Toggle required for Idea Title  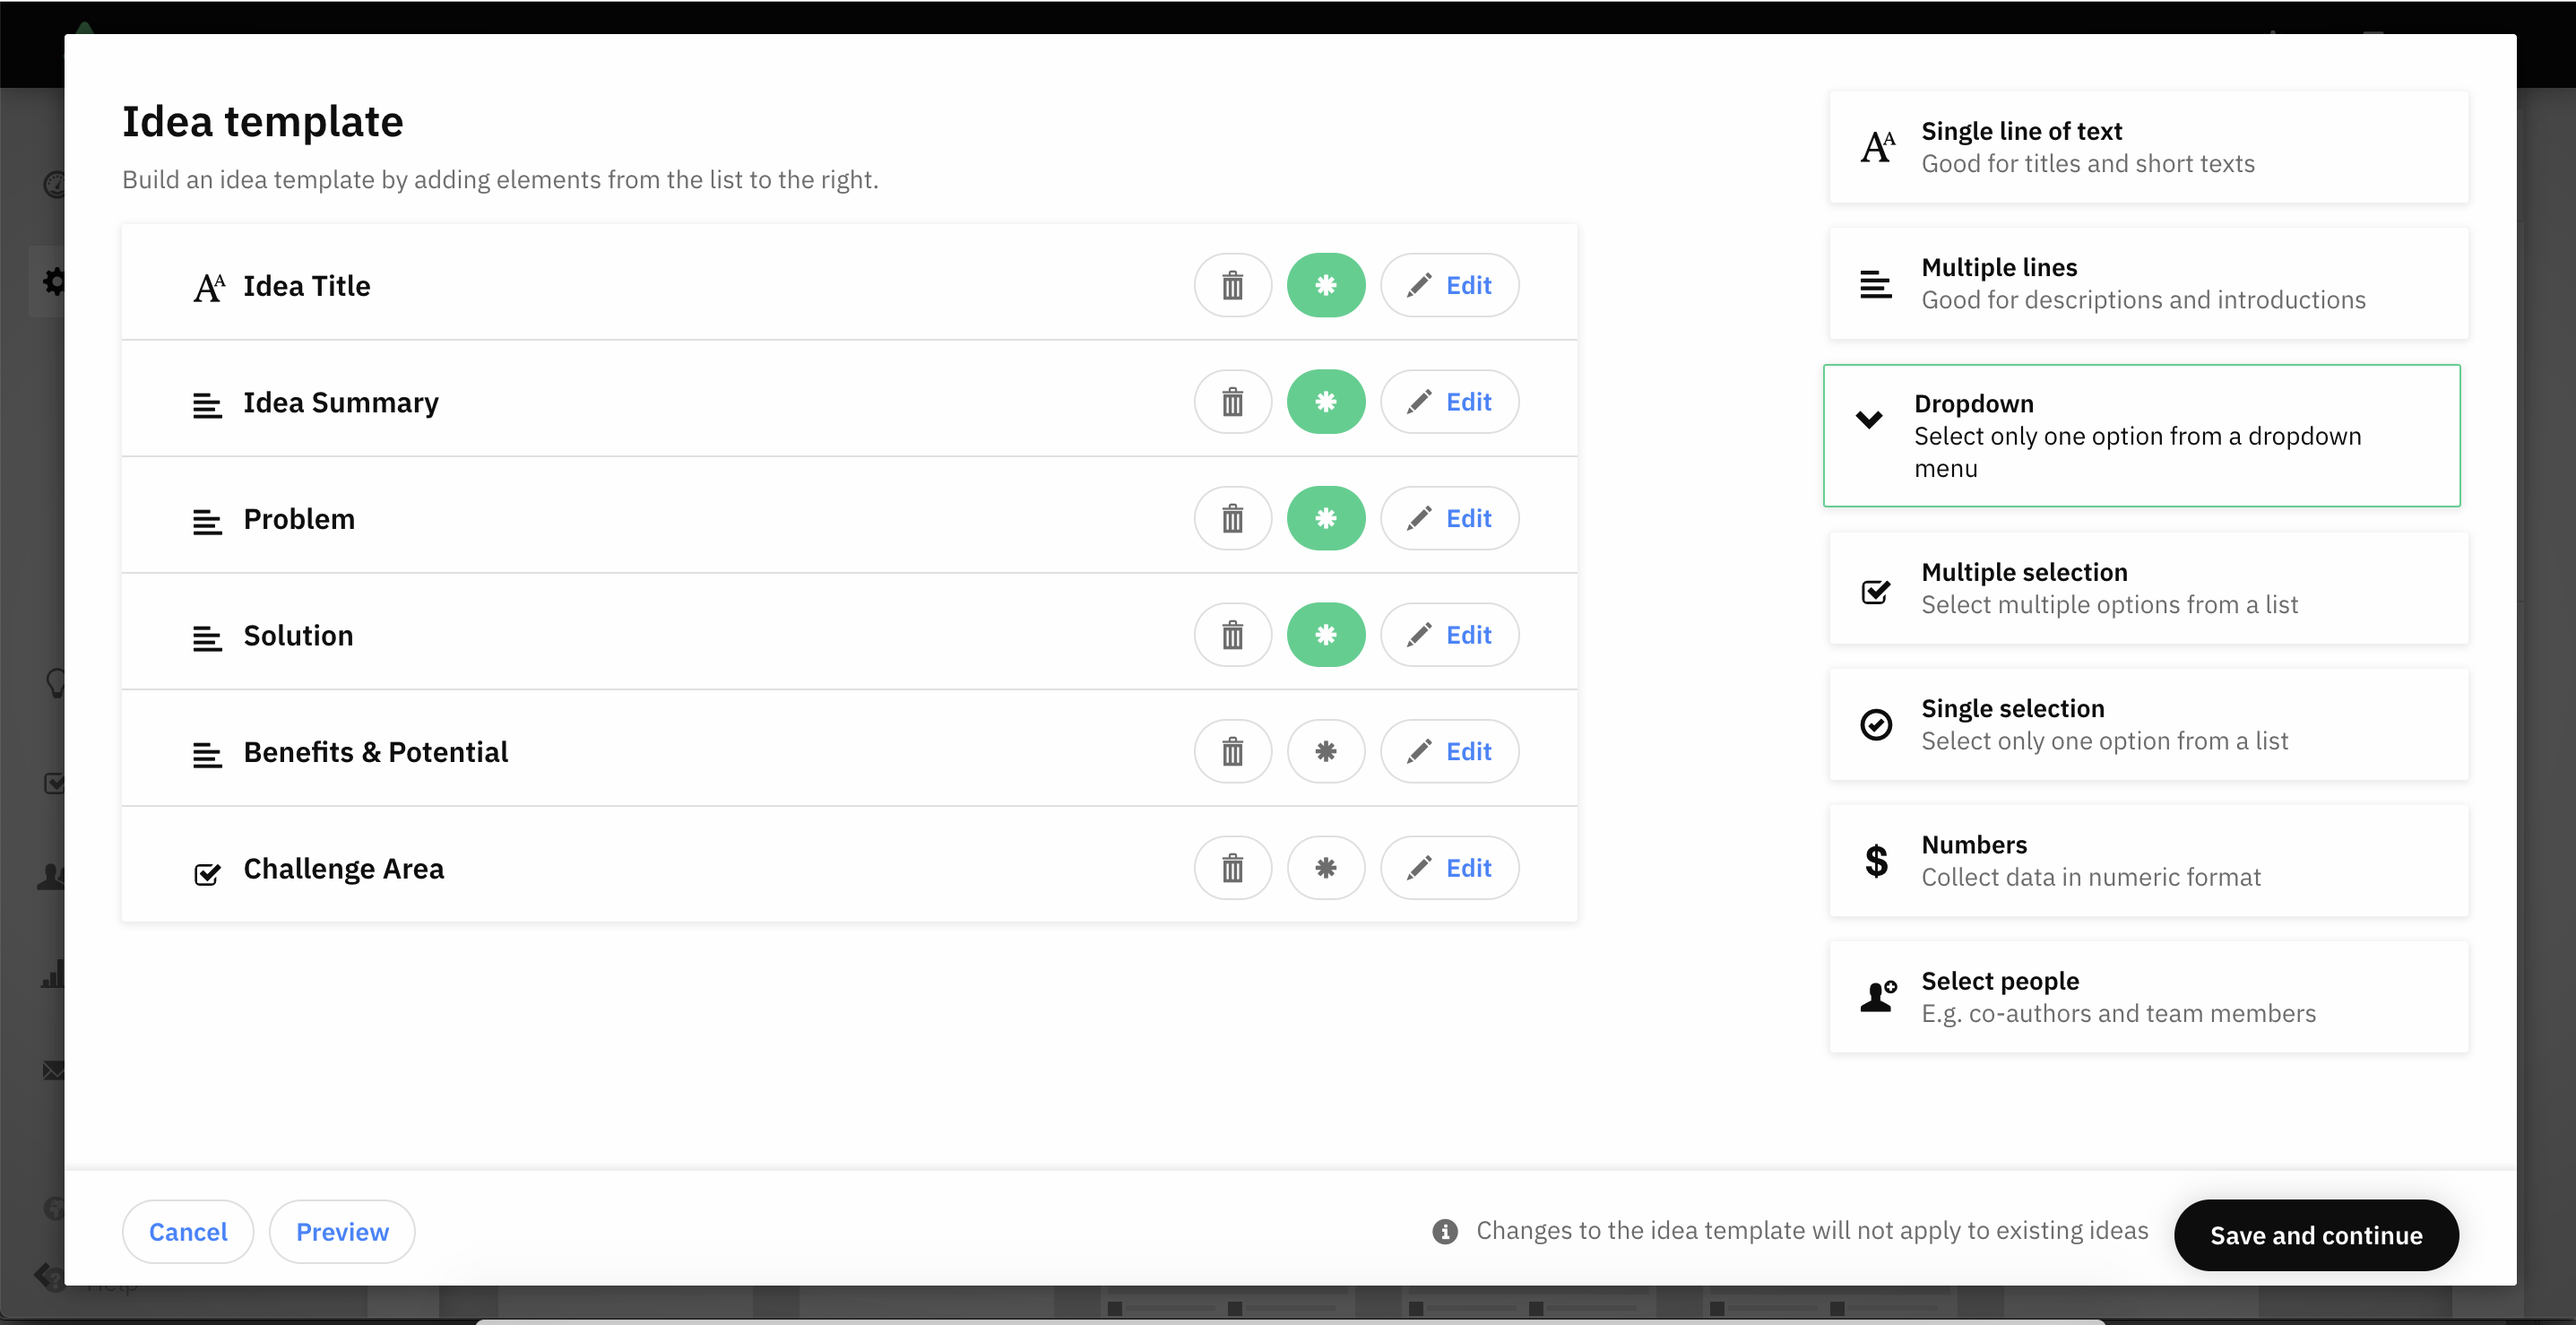coord(1326,285)
